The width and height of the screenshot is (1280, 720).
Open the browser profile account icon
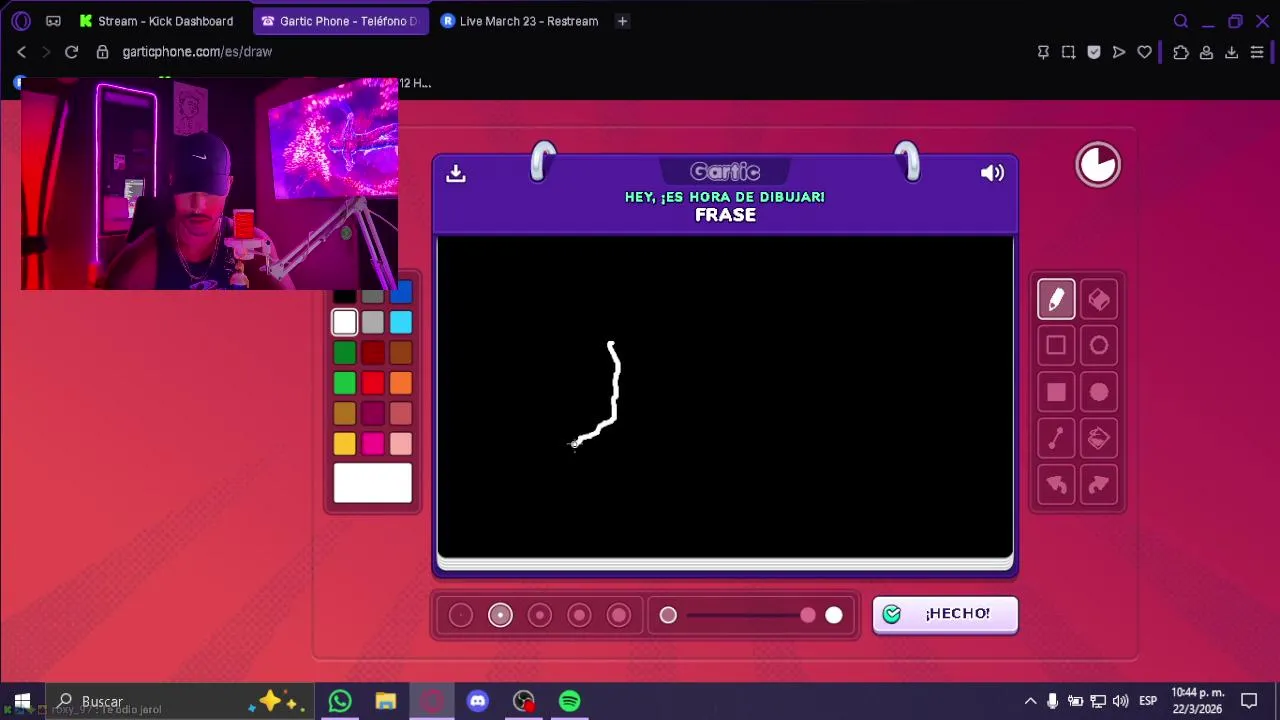coord(1206,52)
